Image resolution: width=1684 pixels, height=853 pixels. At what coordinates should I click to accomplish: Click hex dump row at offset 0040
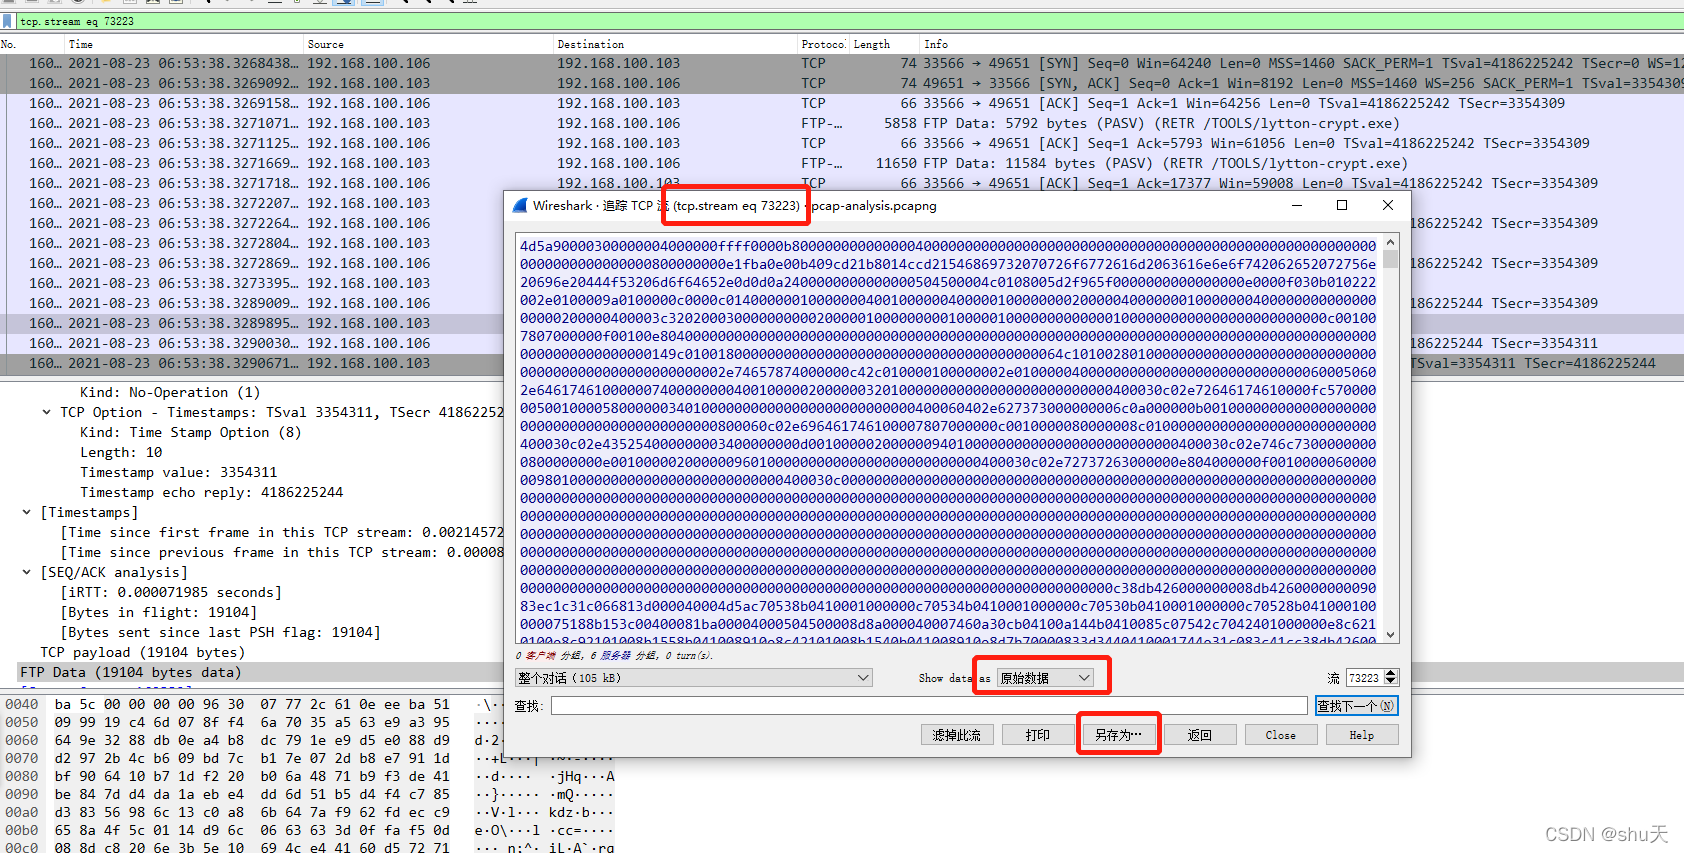[x=252, y=704]
